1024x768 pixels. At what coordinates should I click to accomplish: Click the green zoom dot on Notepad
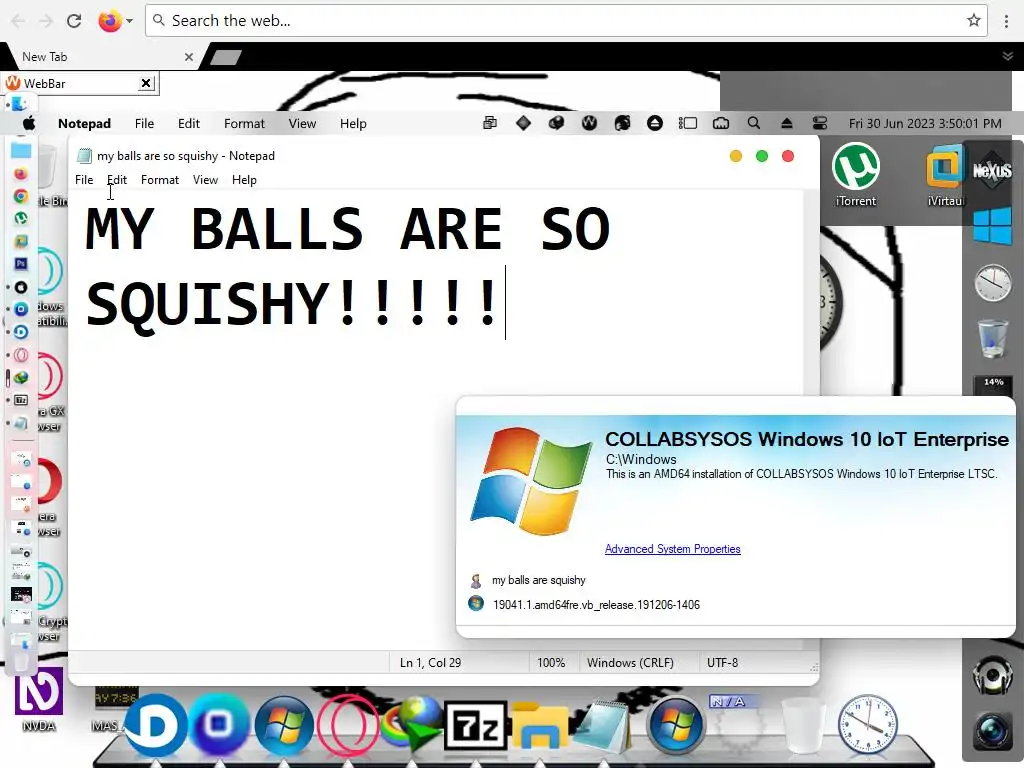point(761,156)
